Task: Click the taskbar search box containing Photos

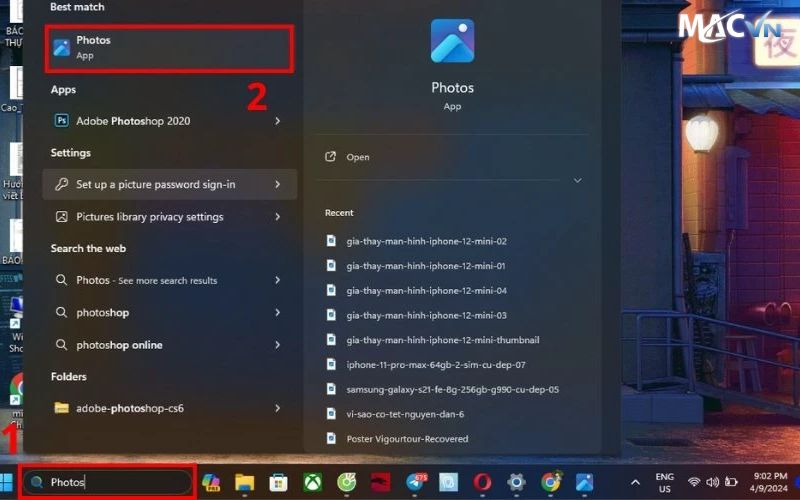Action: tap(108, 482)
